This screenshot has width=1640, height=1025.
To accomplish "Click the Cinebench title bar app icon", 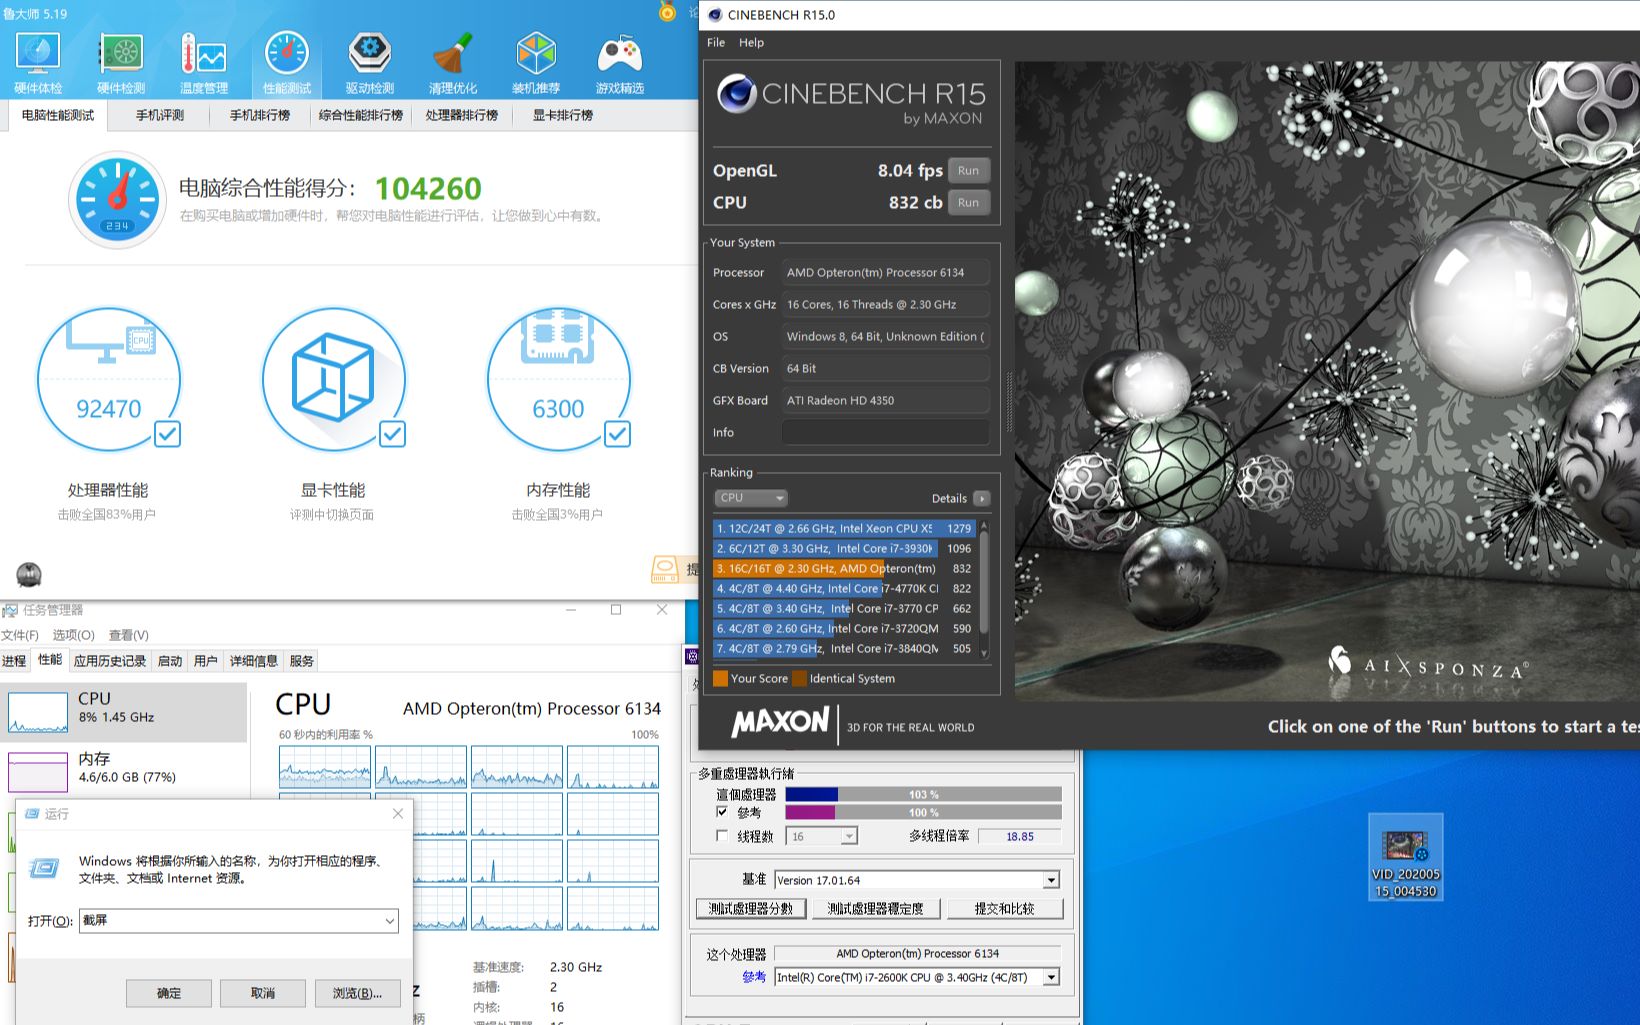I will 714,15.
